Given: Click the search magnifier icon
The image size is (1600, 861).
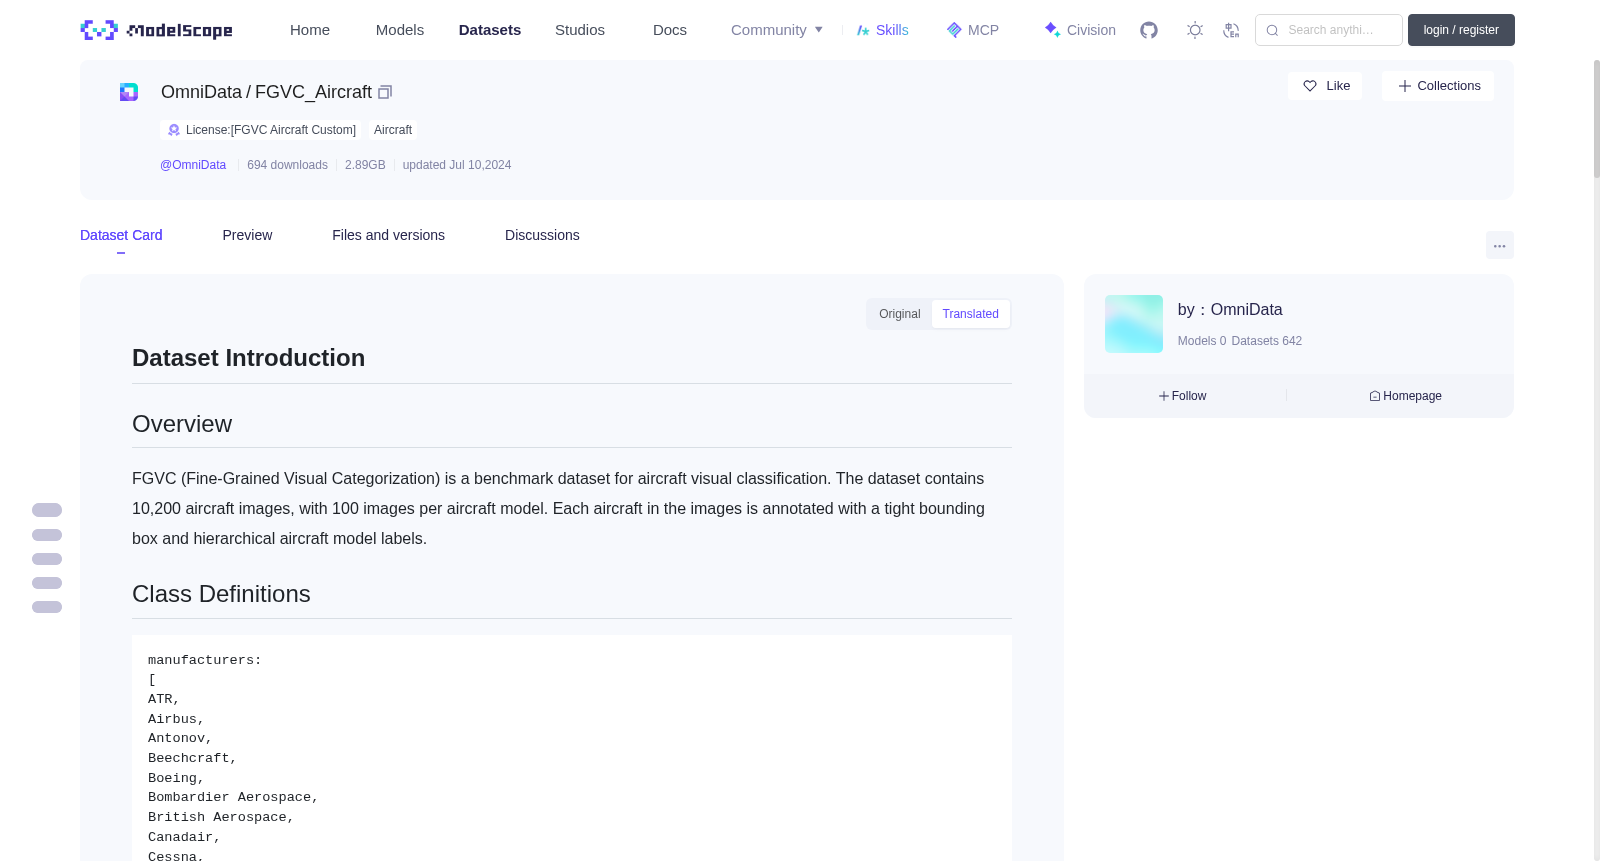Looking at the screenshot, I should (x=1273, y=30).
